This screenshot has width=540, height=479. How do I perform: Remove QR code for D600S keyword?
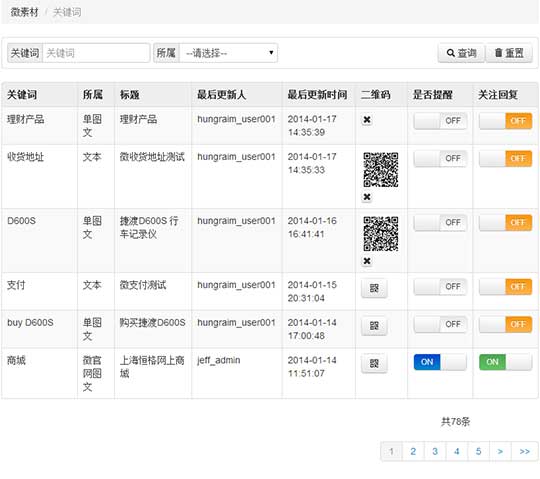click(x=367, y=261)
